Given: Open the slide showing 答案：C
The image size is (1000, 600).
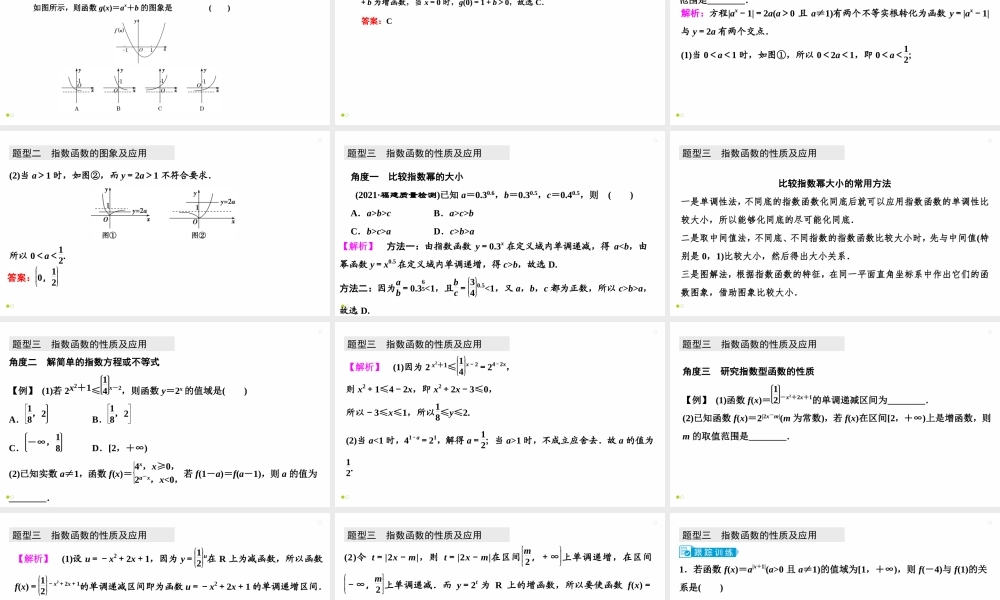Looking at the screenshot, I should [x=499, y=62].
